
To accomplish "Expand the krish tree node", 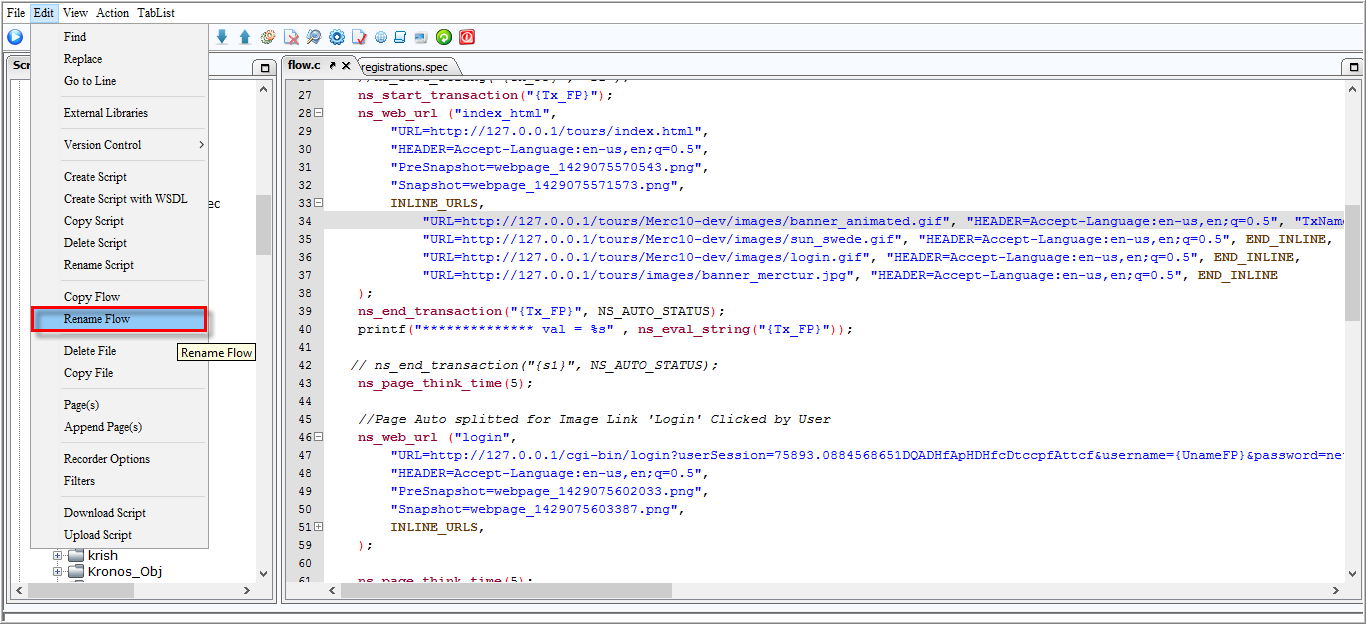I will [58, 555].
